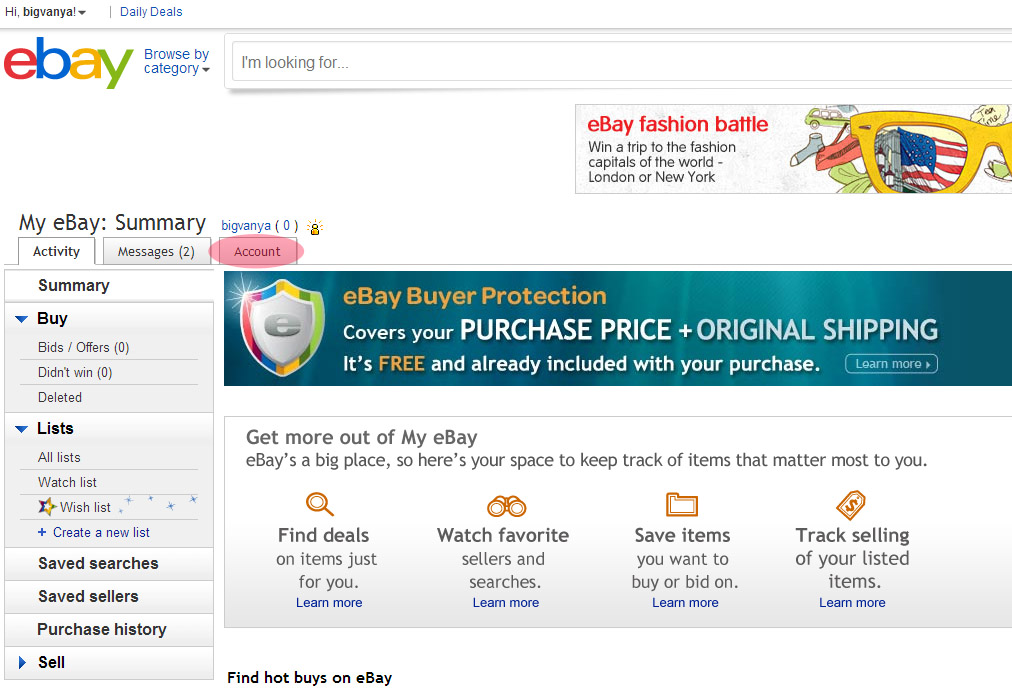The height and width of the screenshot is (689, 1012).
Task: Open the Daily Deals link
Action: tap(151, 12)
